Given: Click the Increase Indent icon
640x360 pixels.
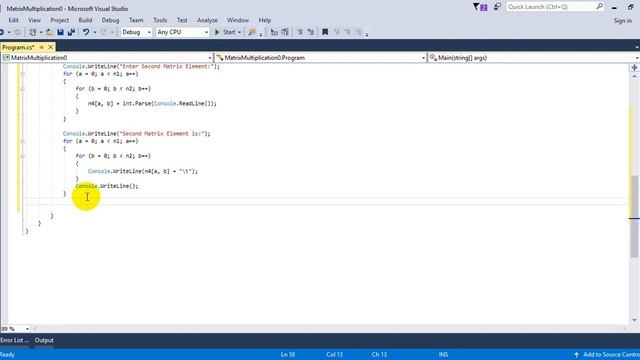Looking at the screenshot, I should [x=285, y=32].
